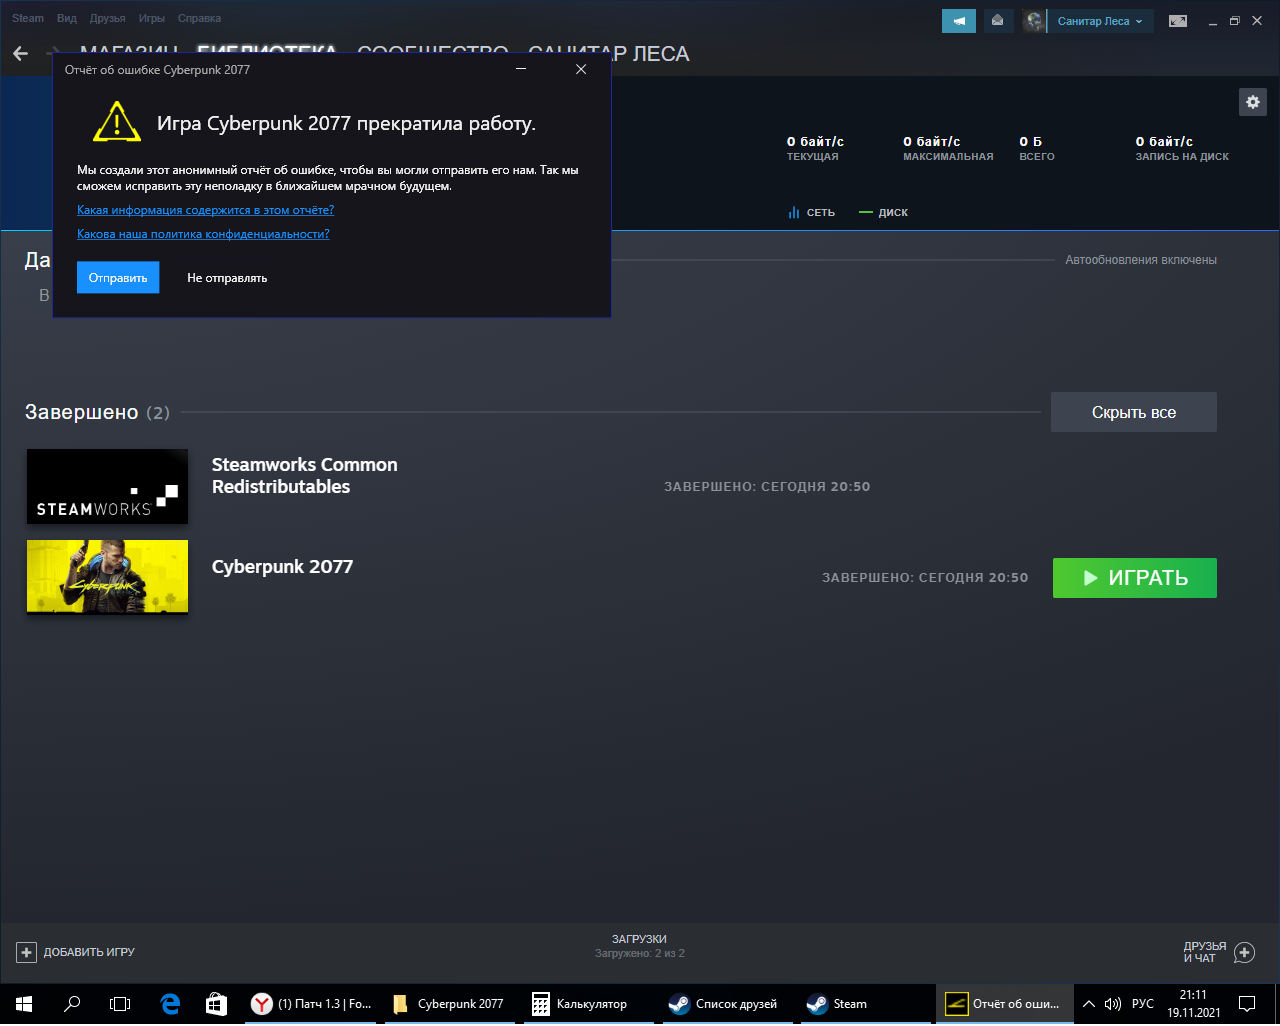1280x1026 pixels.
Task: Switch to the 'Cyberpunk 2077' folder window
Action: click(449, 1004)
